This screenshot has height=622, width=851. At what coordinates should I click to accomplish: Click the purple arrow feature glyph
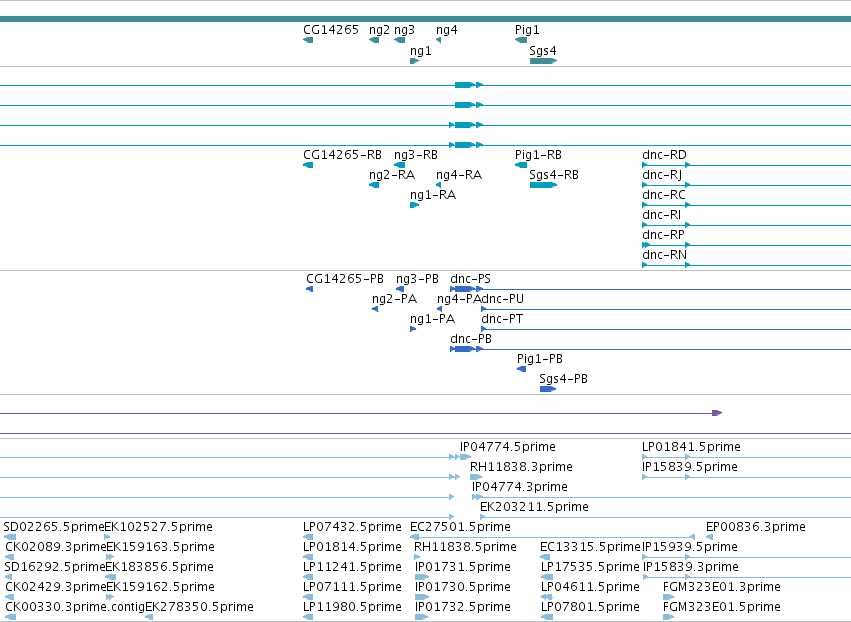[x=717, y=413]
